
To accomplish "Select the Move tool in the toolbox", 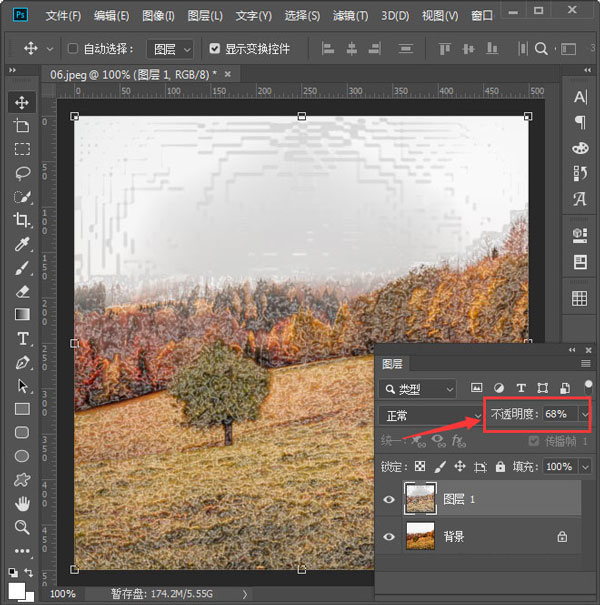I will point(22,102).
